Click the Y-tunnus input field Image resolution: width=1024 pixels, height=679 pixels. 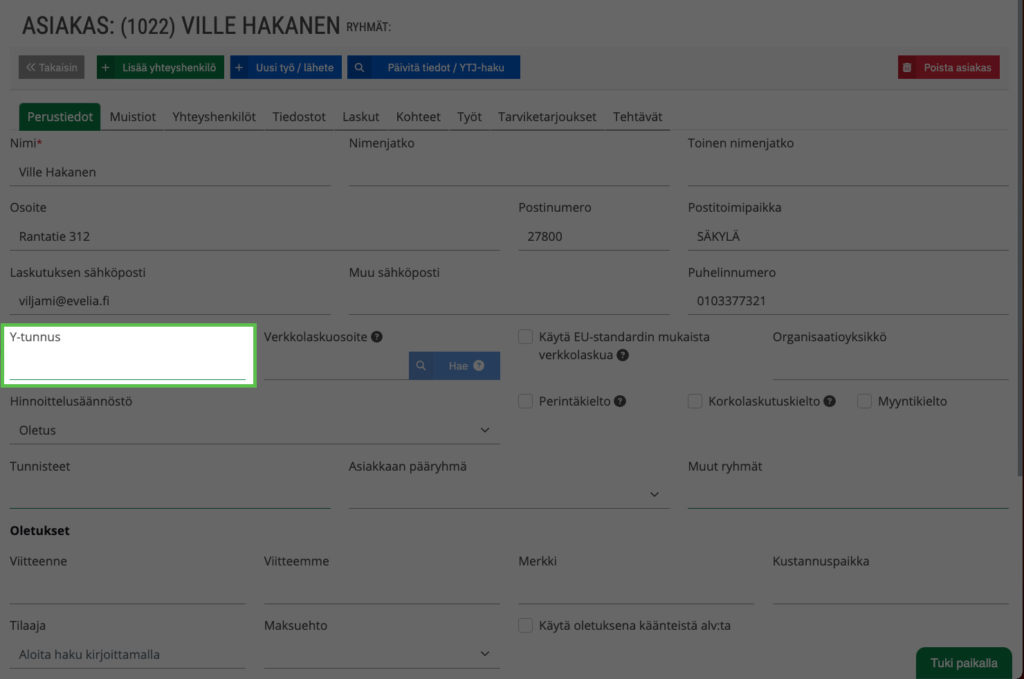[128, 360]
